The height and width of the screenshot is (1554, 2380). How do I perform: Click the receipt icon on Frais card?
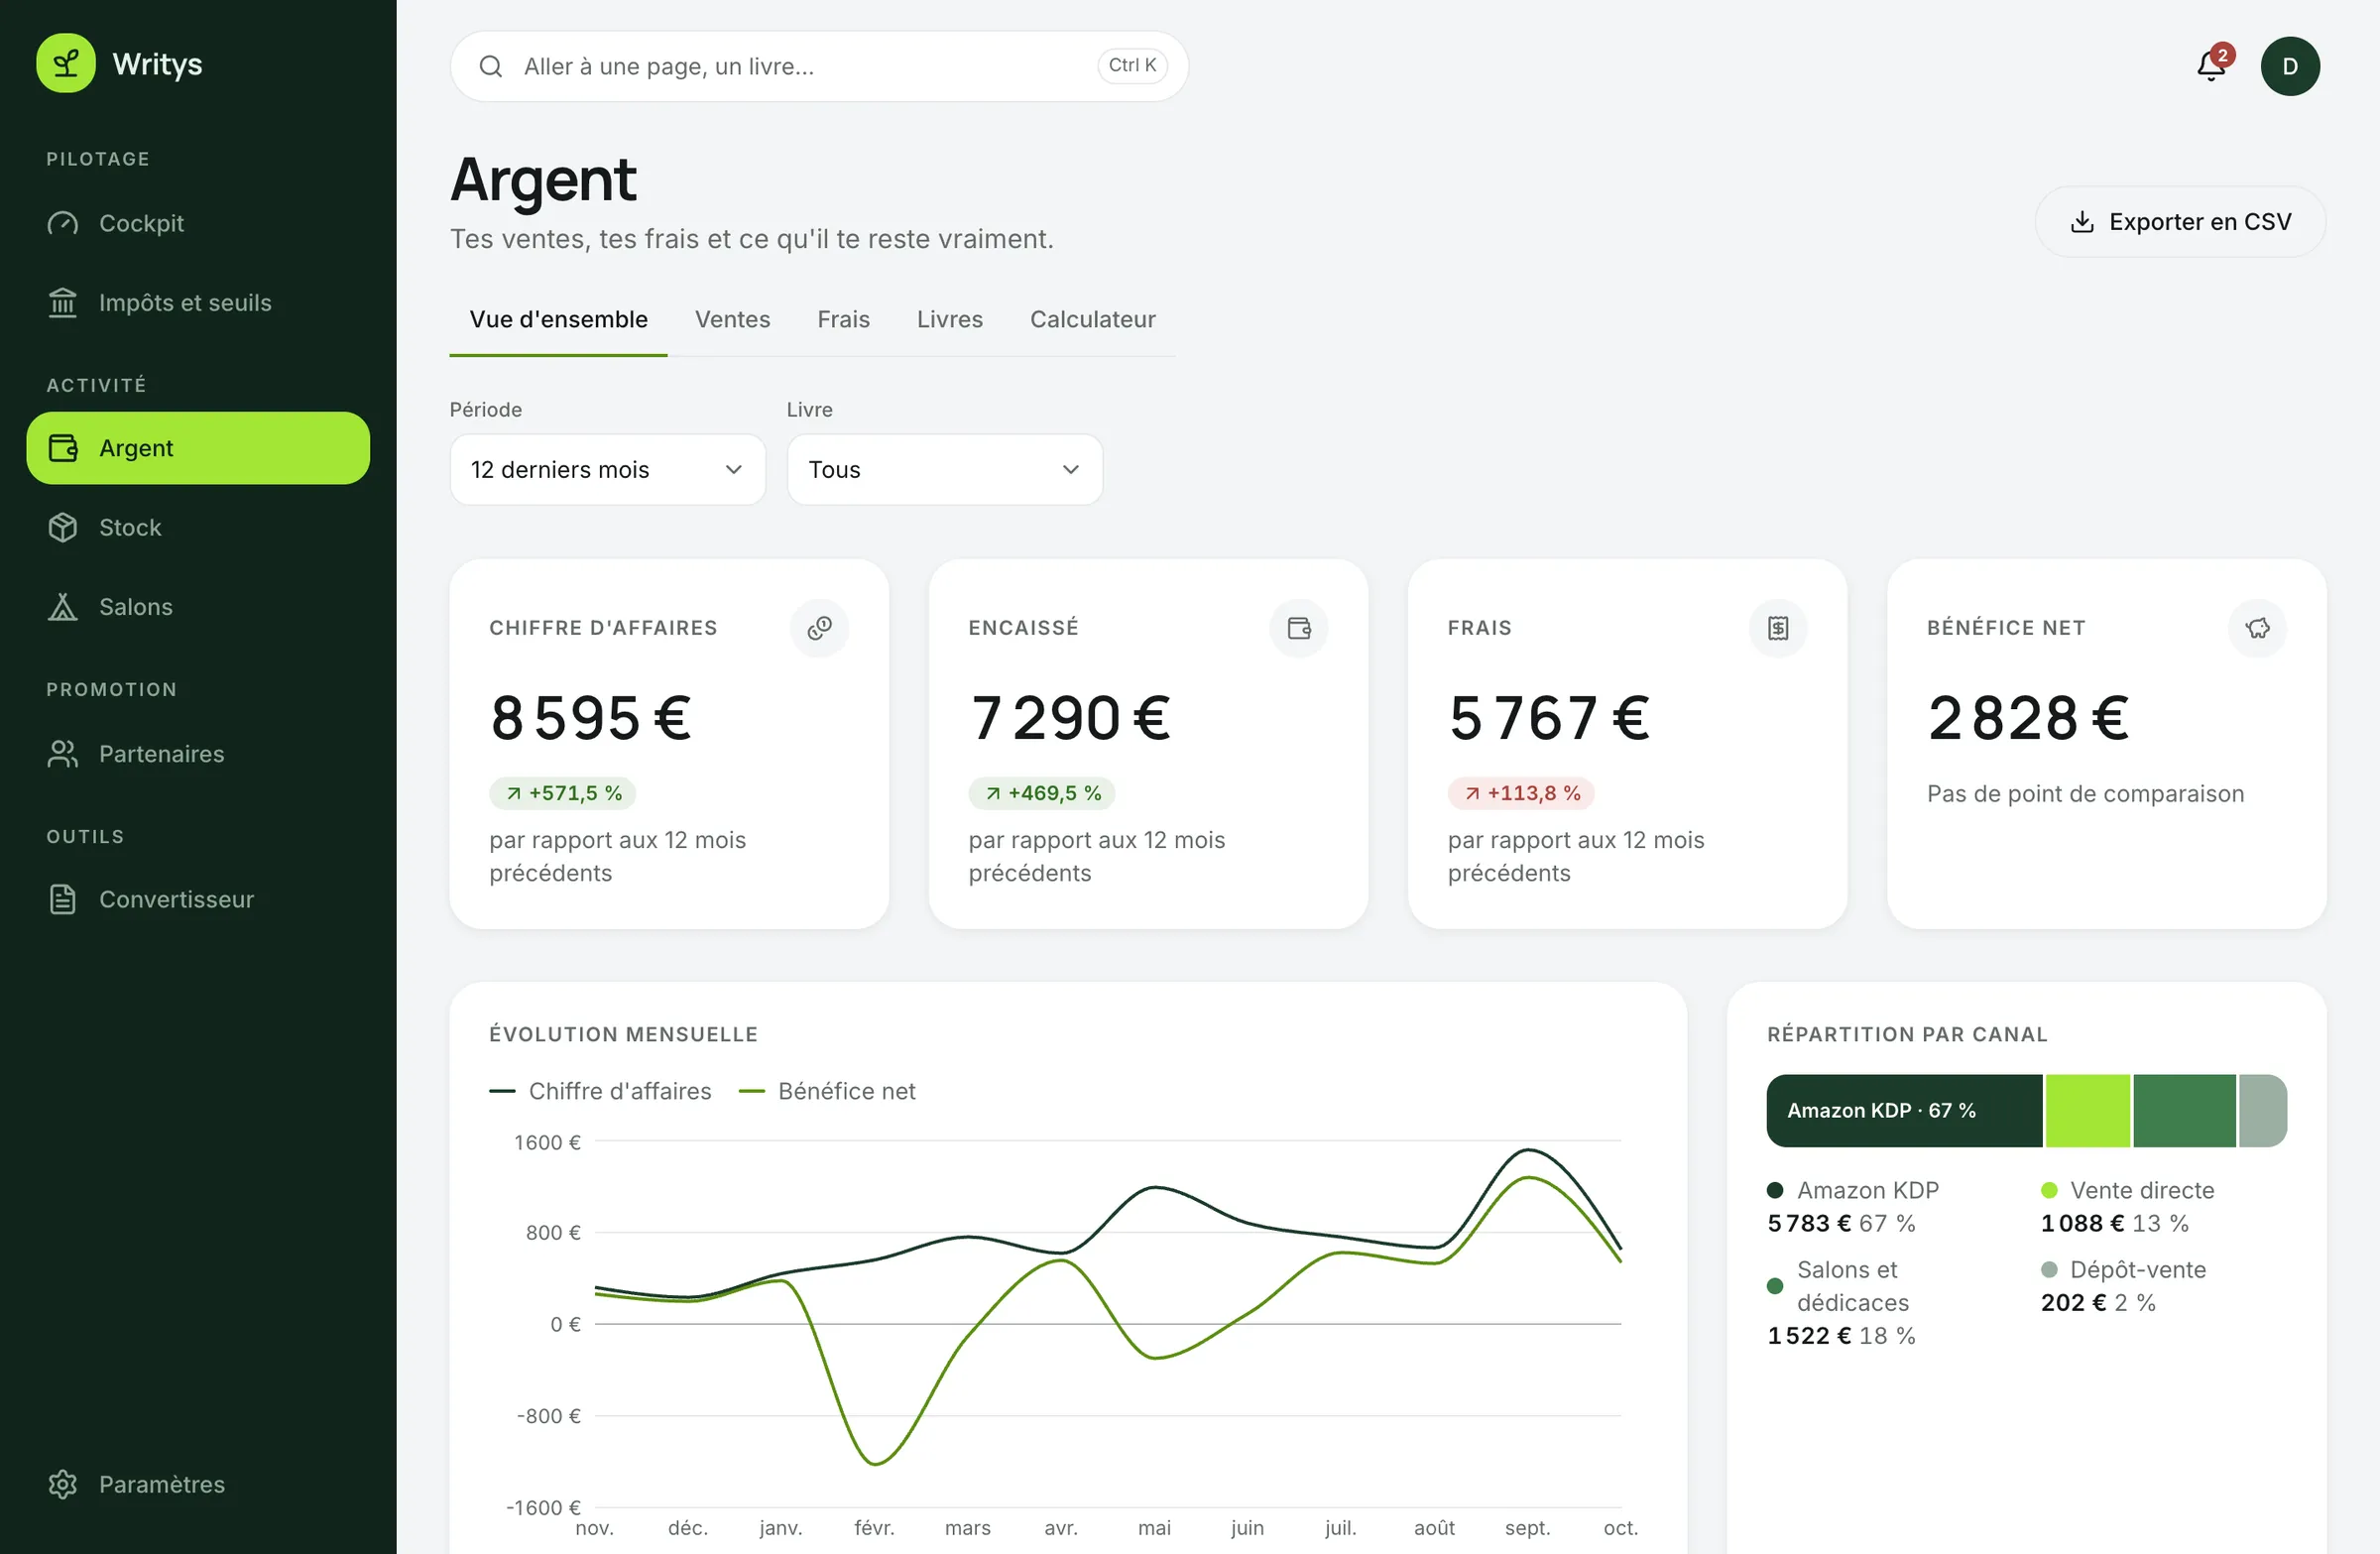[1778, 628]
